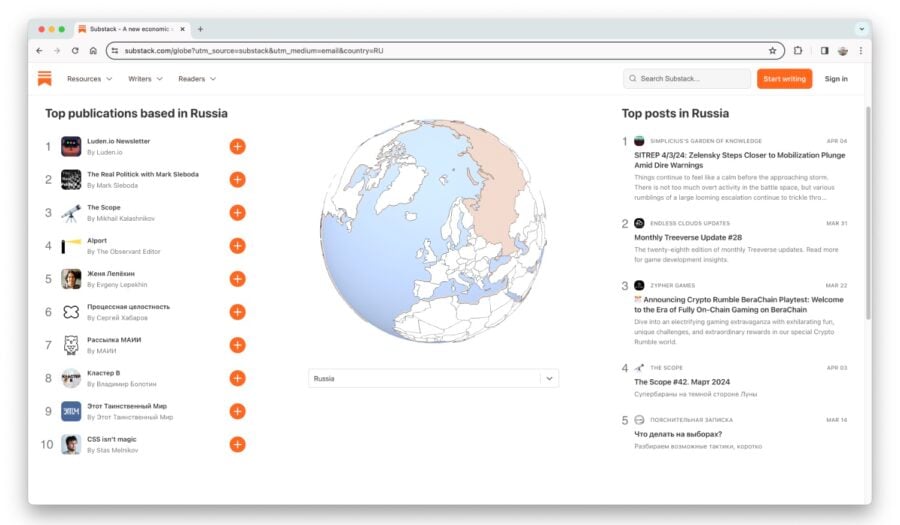Open the browser extensions puzzle icon

[798, 50]
